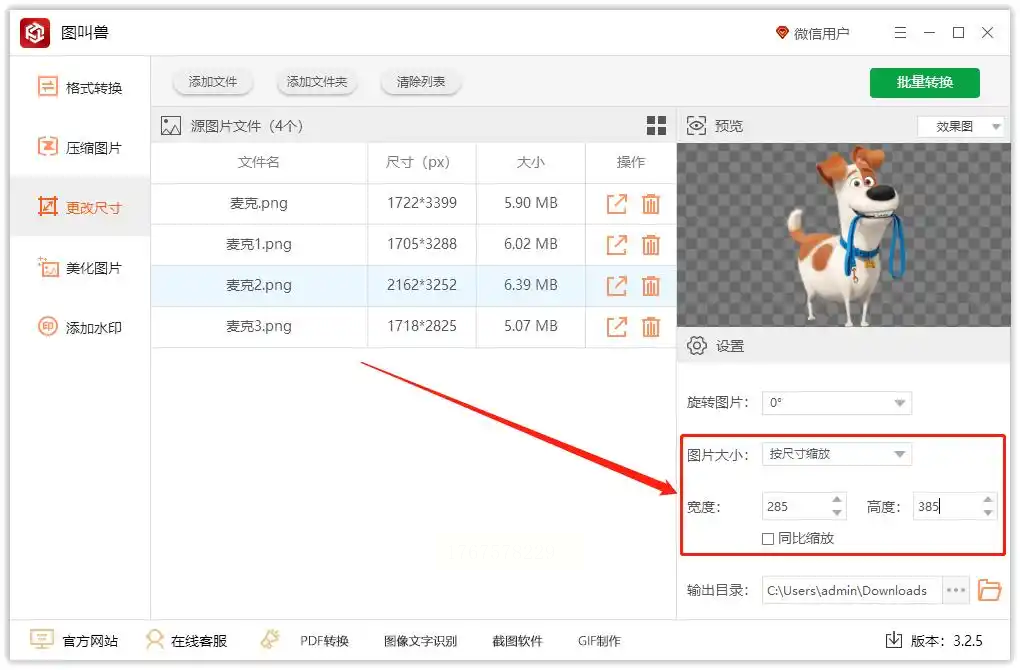1020x670 pixels.
Task: Open the hamburger menu icon in title bar
Action: 900,33
